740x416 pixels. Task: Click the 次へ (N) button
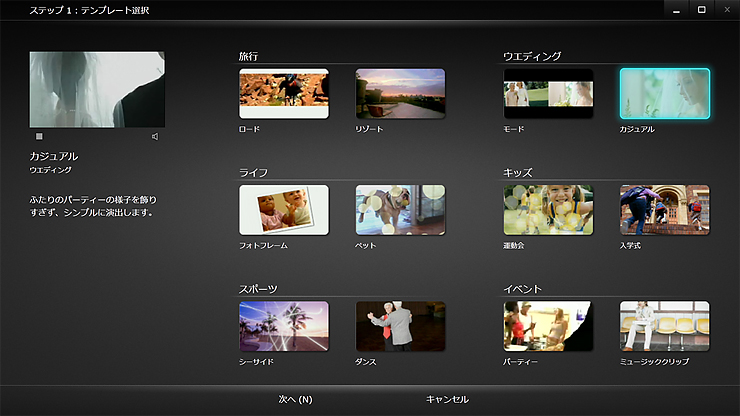coord(295,399)
